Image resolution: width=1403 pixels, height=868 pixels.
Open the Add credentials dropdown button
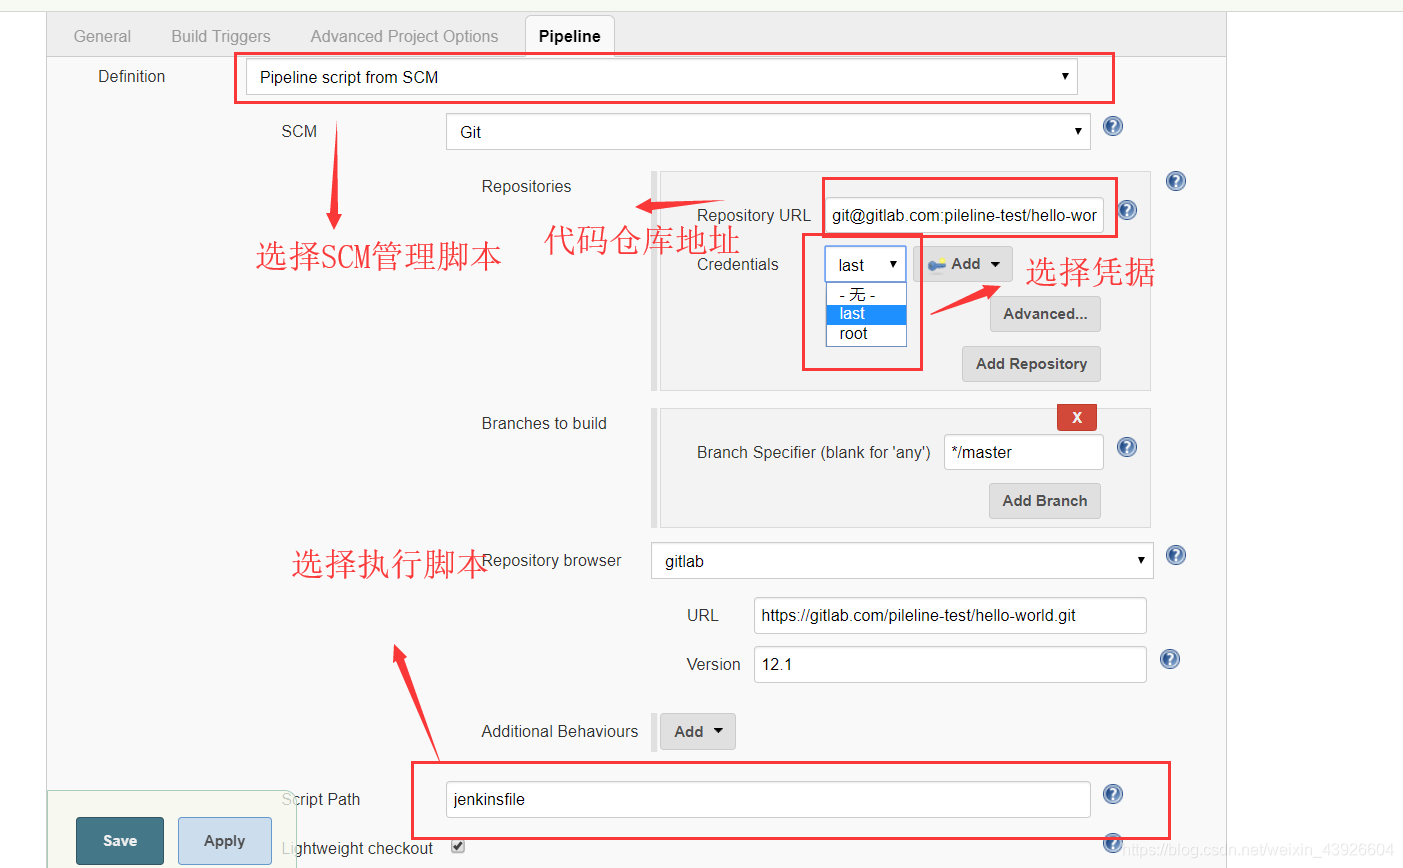click(x=963, y=264)
